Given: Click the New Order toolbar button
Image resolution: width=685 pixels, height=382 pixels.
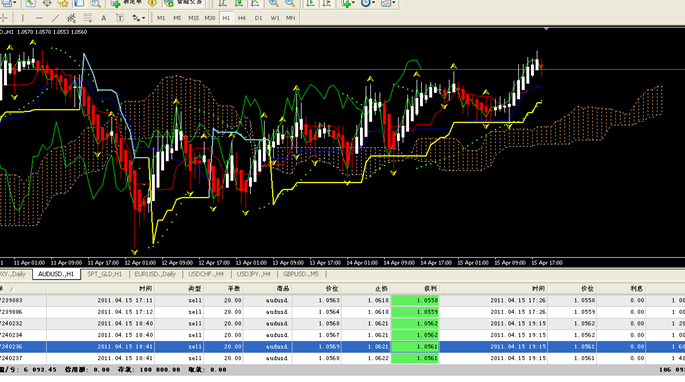Looking at the screenshot, I should (x=127, y=3).
